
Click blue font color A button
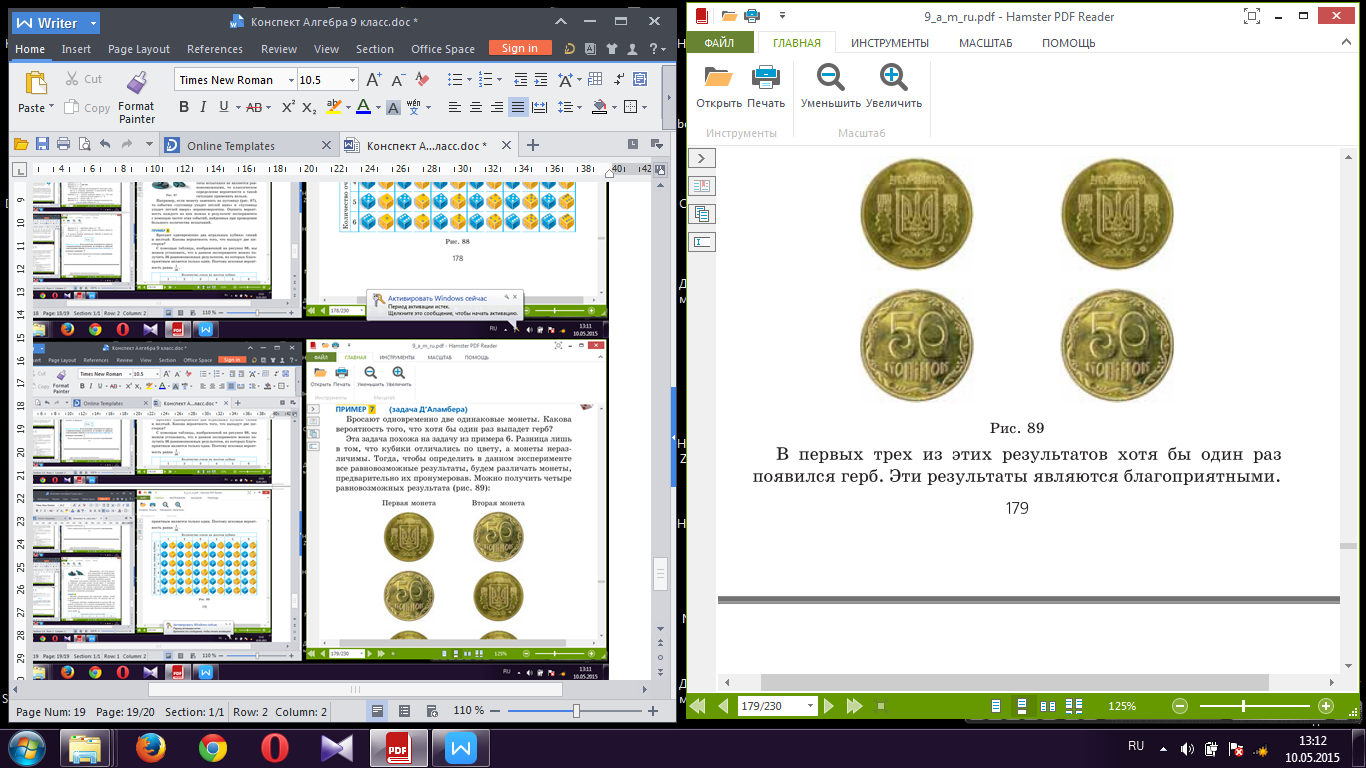coord(363,108)
